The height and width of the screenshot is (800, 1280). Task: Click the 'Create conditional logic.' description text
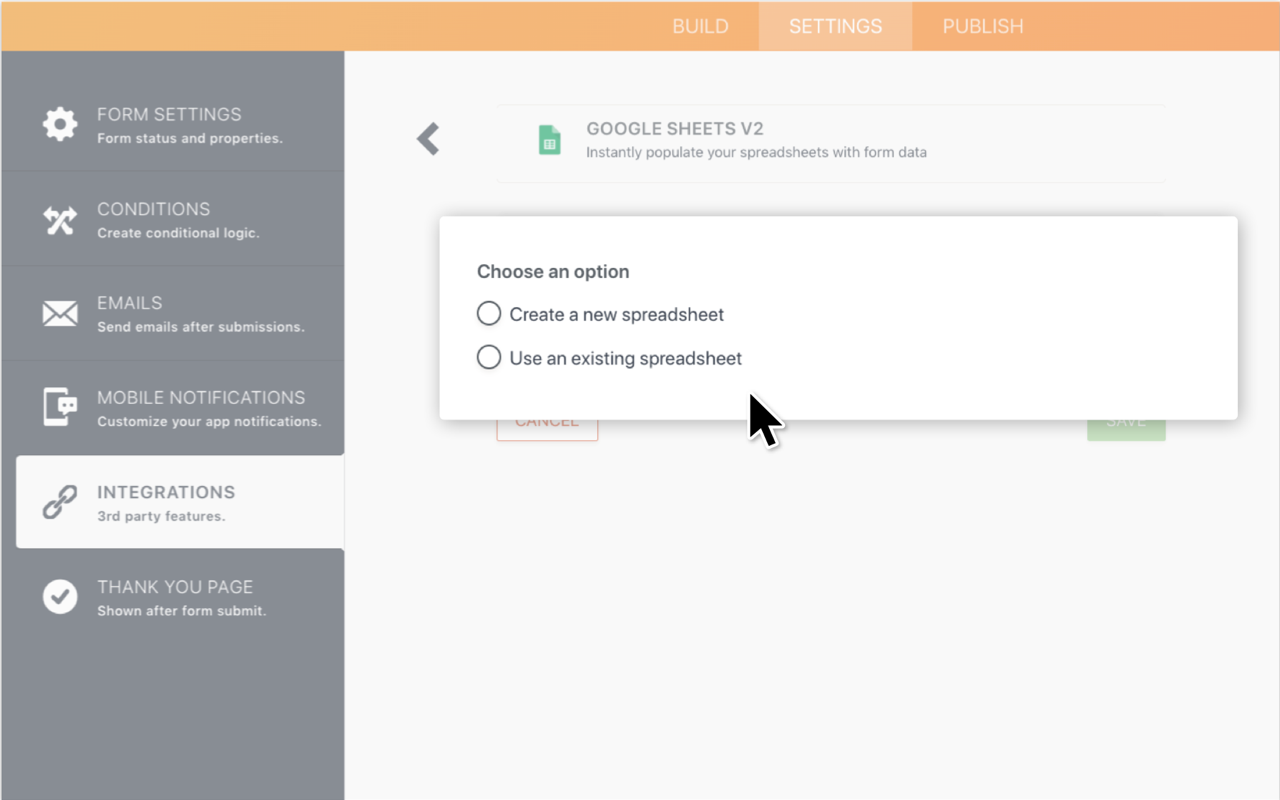coord(178,233)
